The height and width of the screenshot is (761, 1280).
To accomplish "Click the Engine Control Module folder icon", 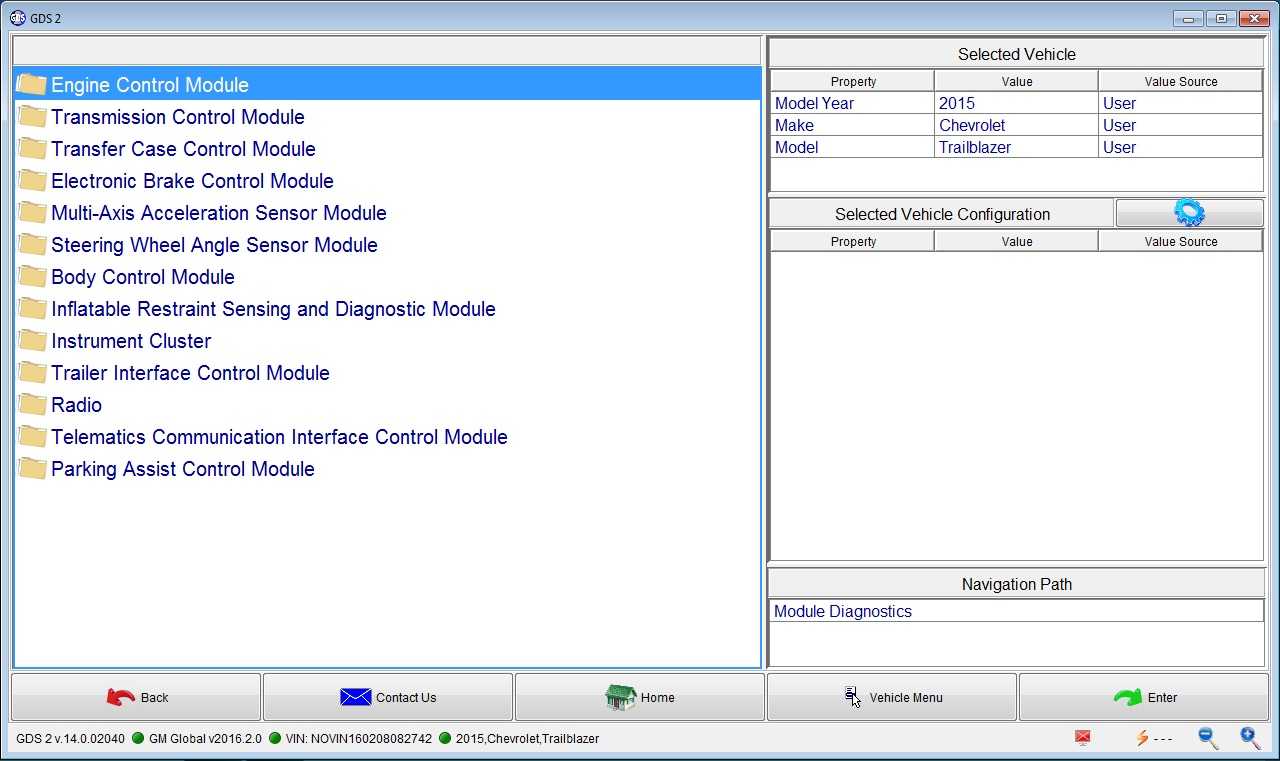I will click(x=32, y=85).
